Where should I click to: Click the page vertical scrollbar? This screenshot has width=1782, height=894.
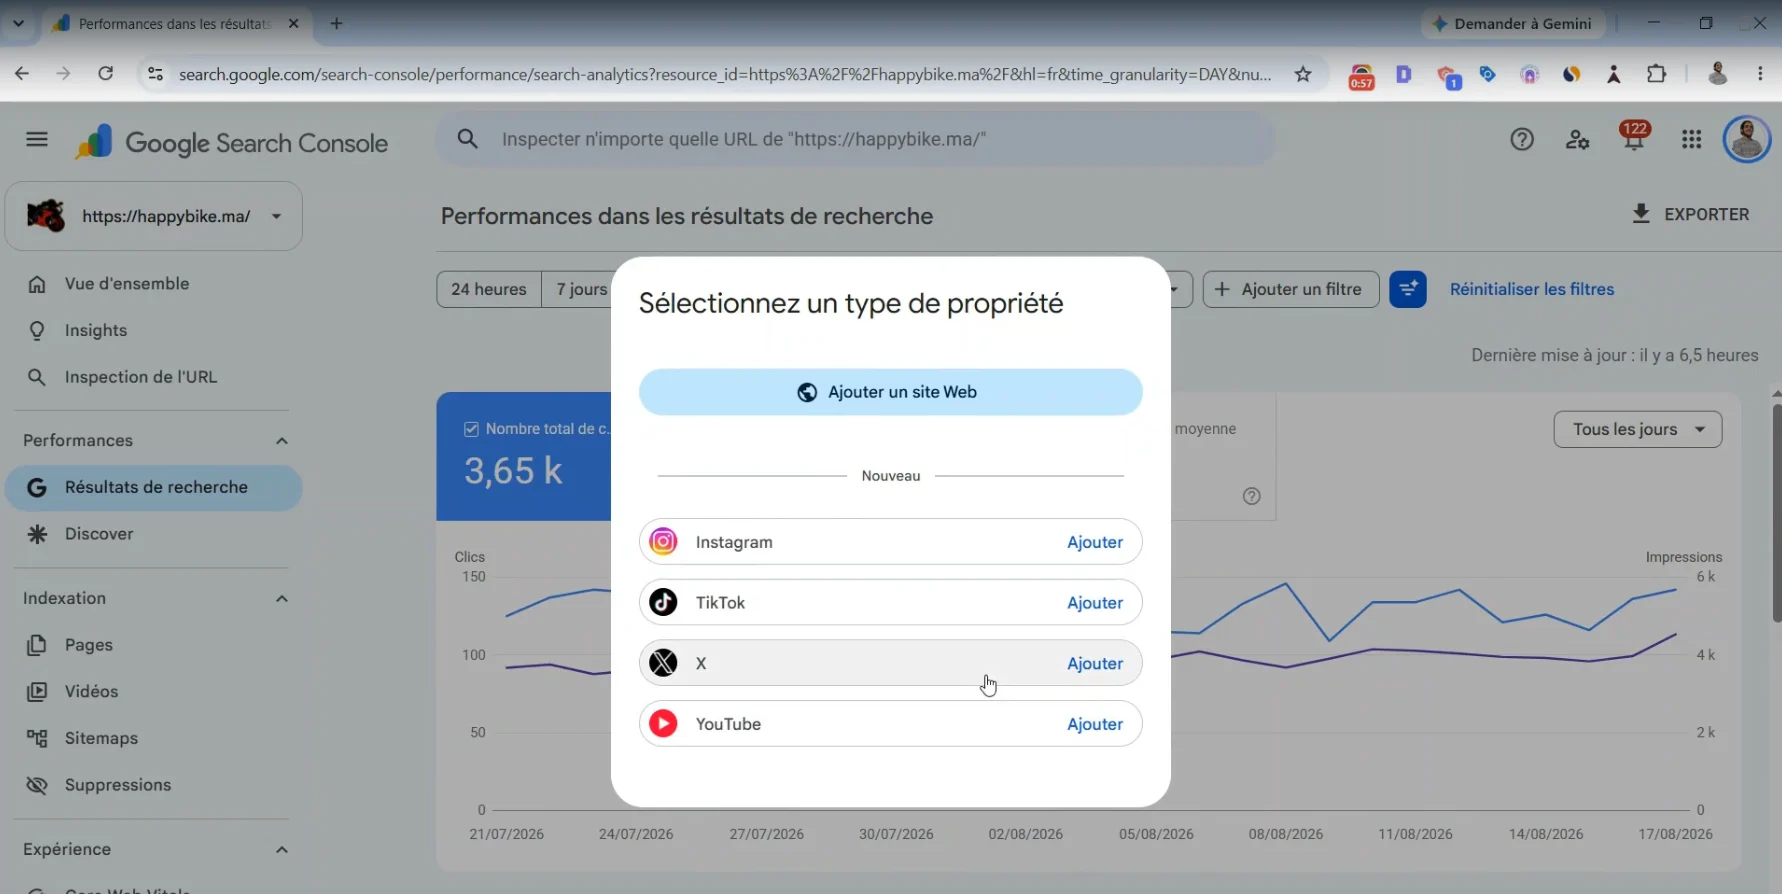tap(1776, 514)
